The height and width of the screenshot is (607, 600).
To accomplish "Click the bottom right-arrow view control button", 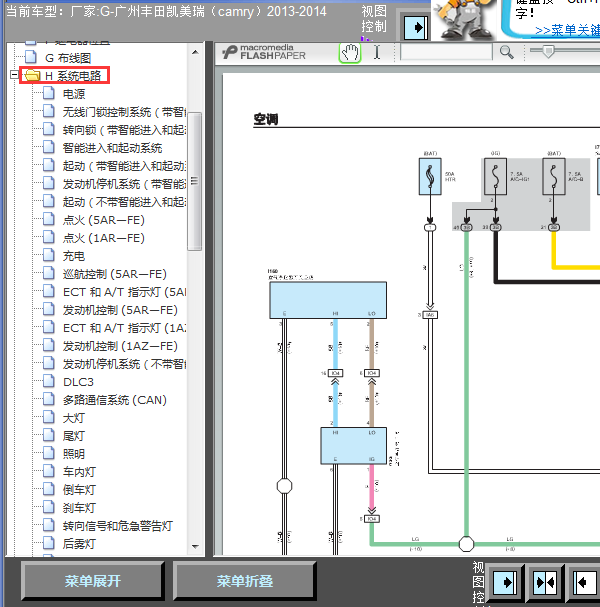I will point(505,583).
